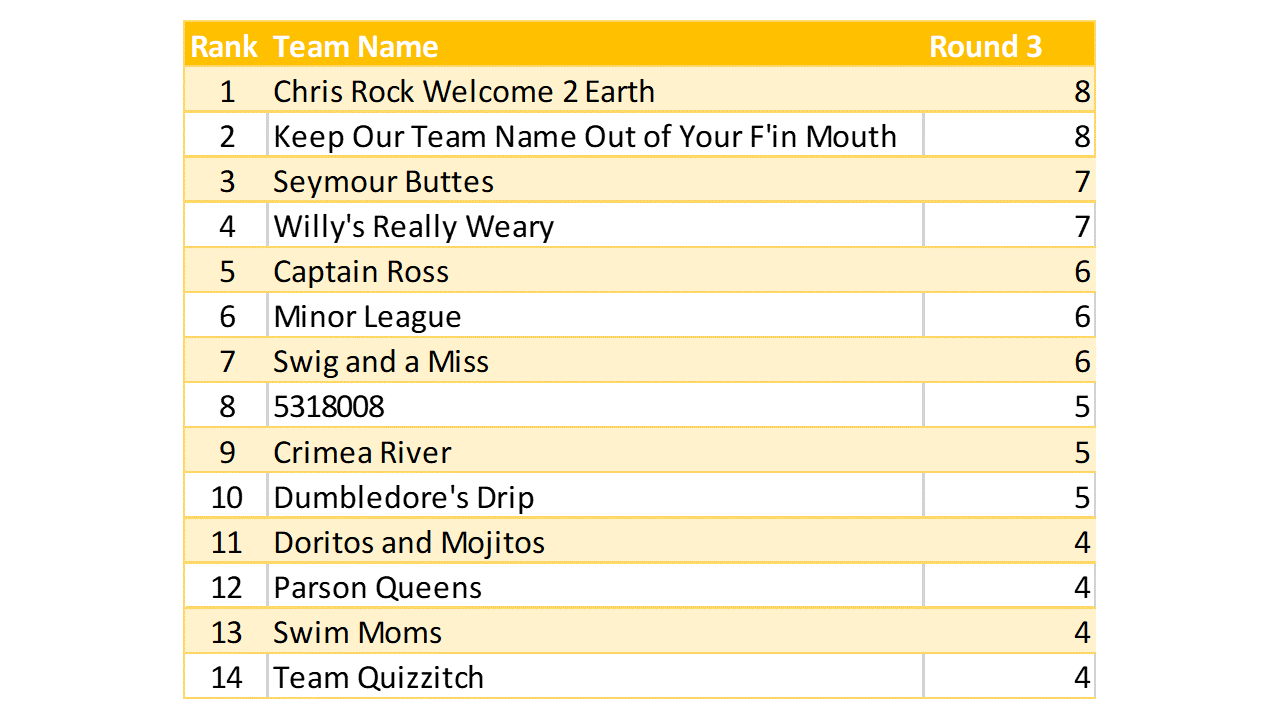This screenshot has height=720, width=1280.
Task: Click the Swig and a Miss cell
Action: click(381, 362)
